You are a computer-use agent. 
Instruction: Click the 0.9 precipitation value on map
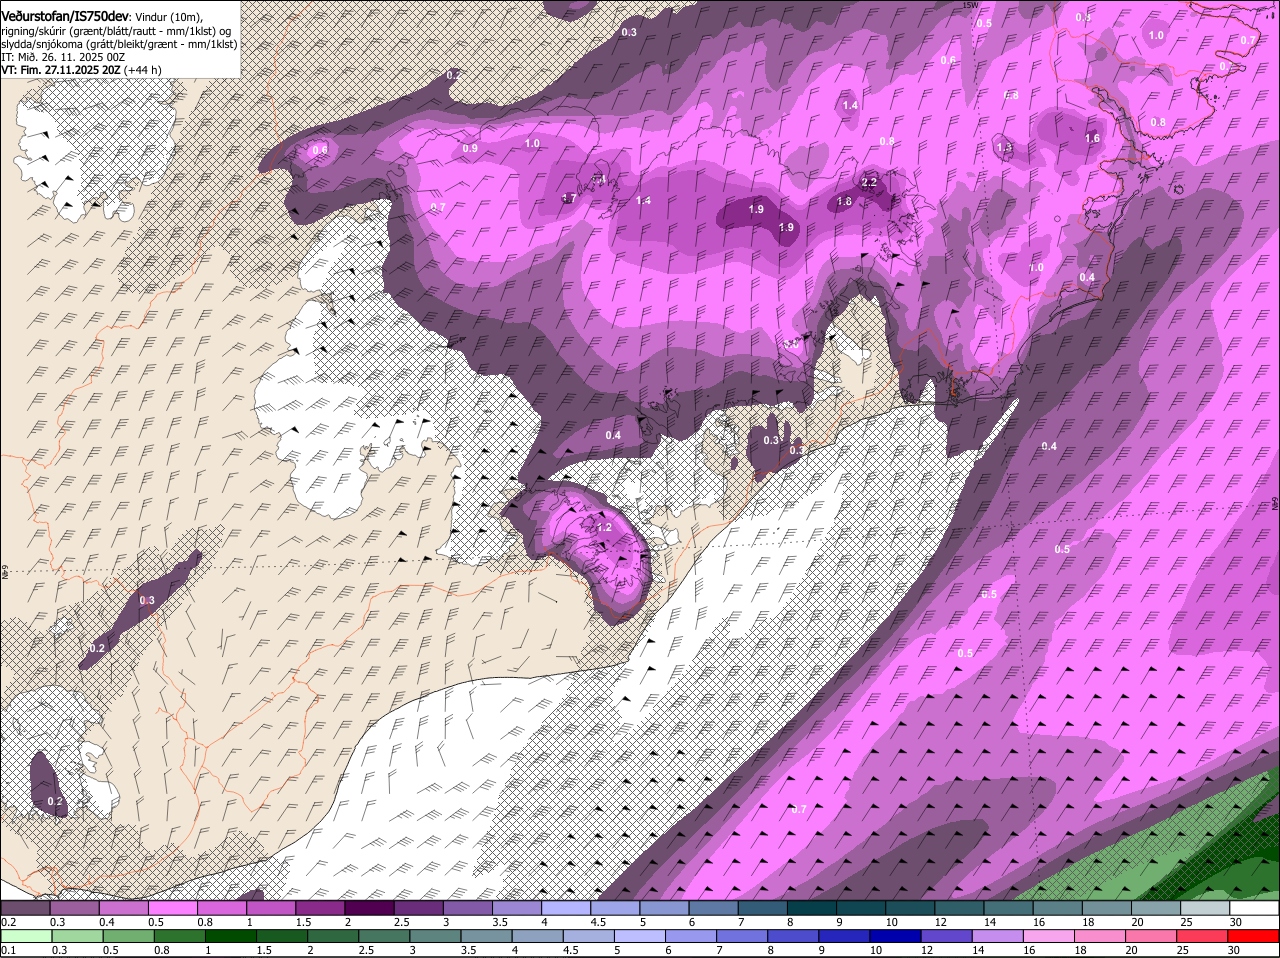coord(470,148)
